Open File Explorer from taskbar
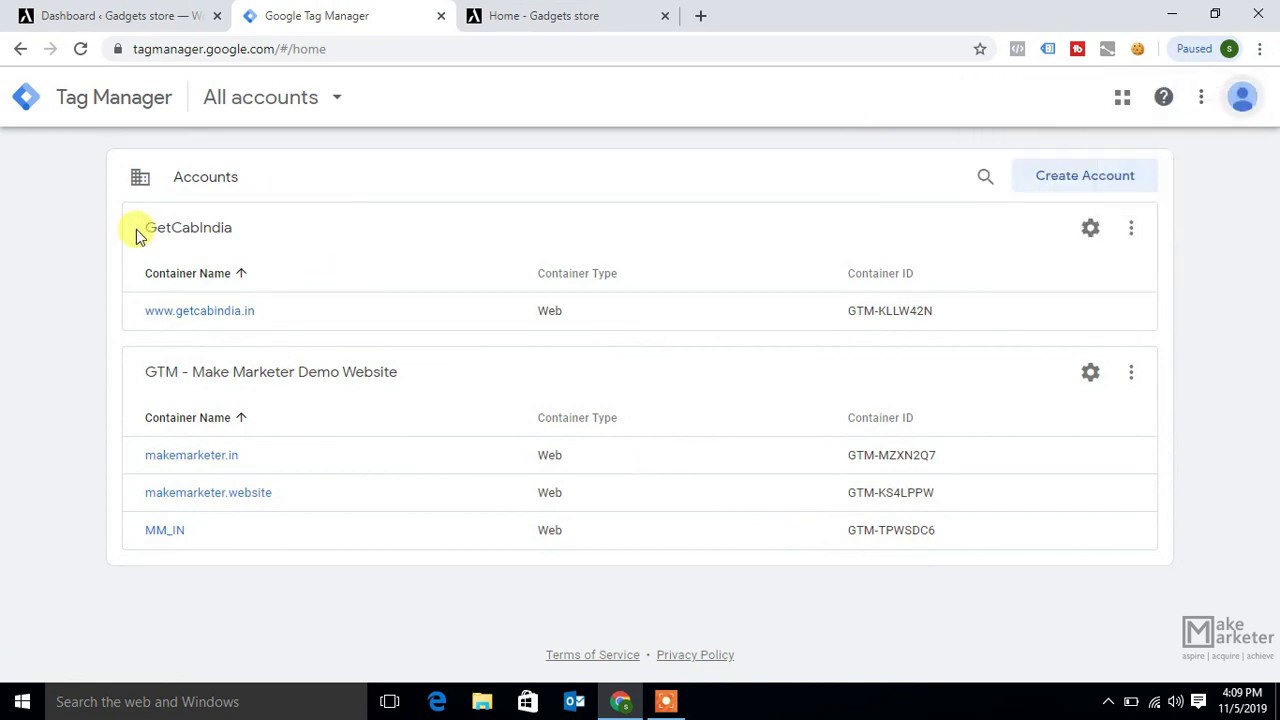Viewport: 1280px width, 720px height. [x=482, y=702]
